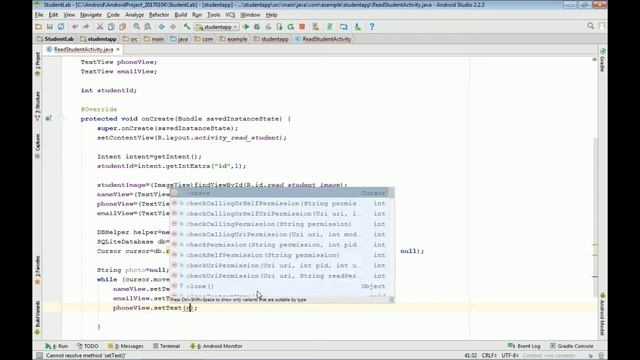The height and width of the screenshot is (360, 640).
Task: Open the Messages tool window
Action: point(125,346)
